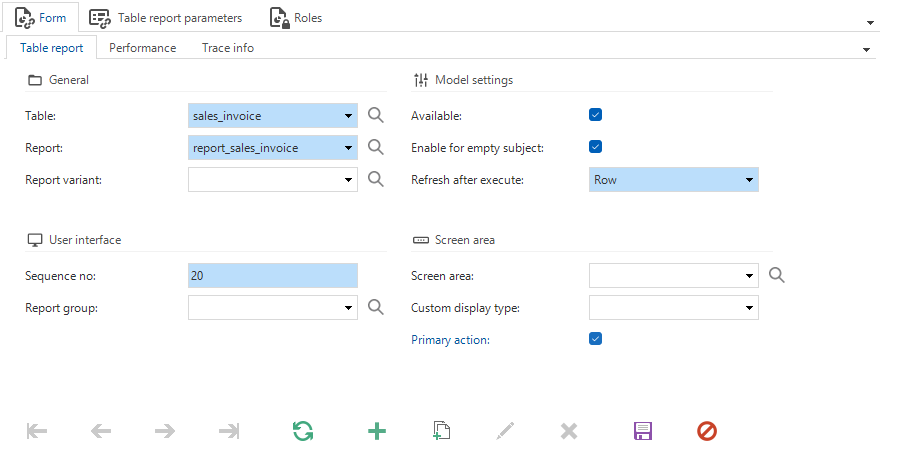Select the Table report sub-tab
The image size is (897, 465).
point(51,48)
